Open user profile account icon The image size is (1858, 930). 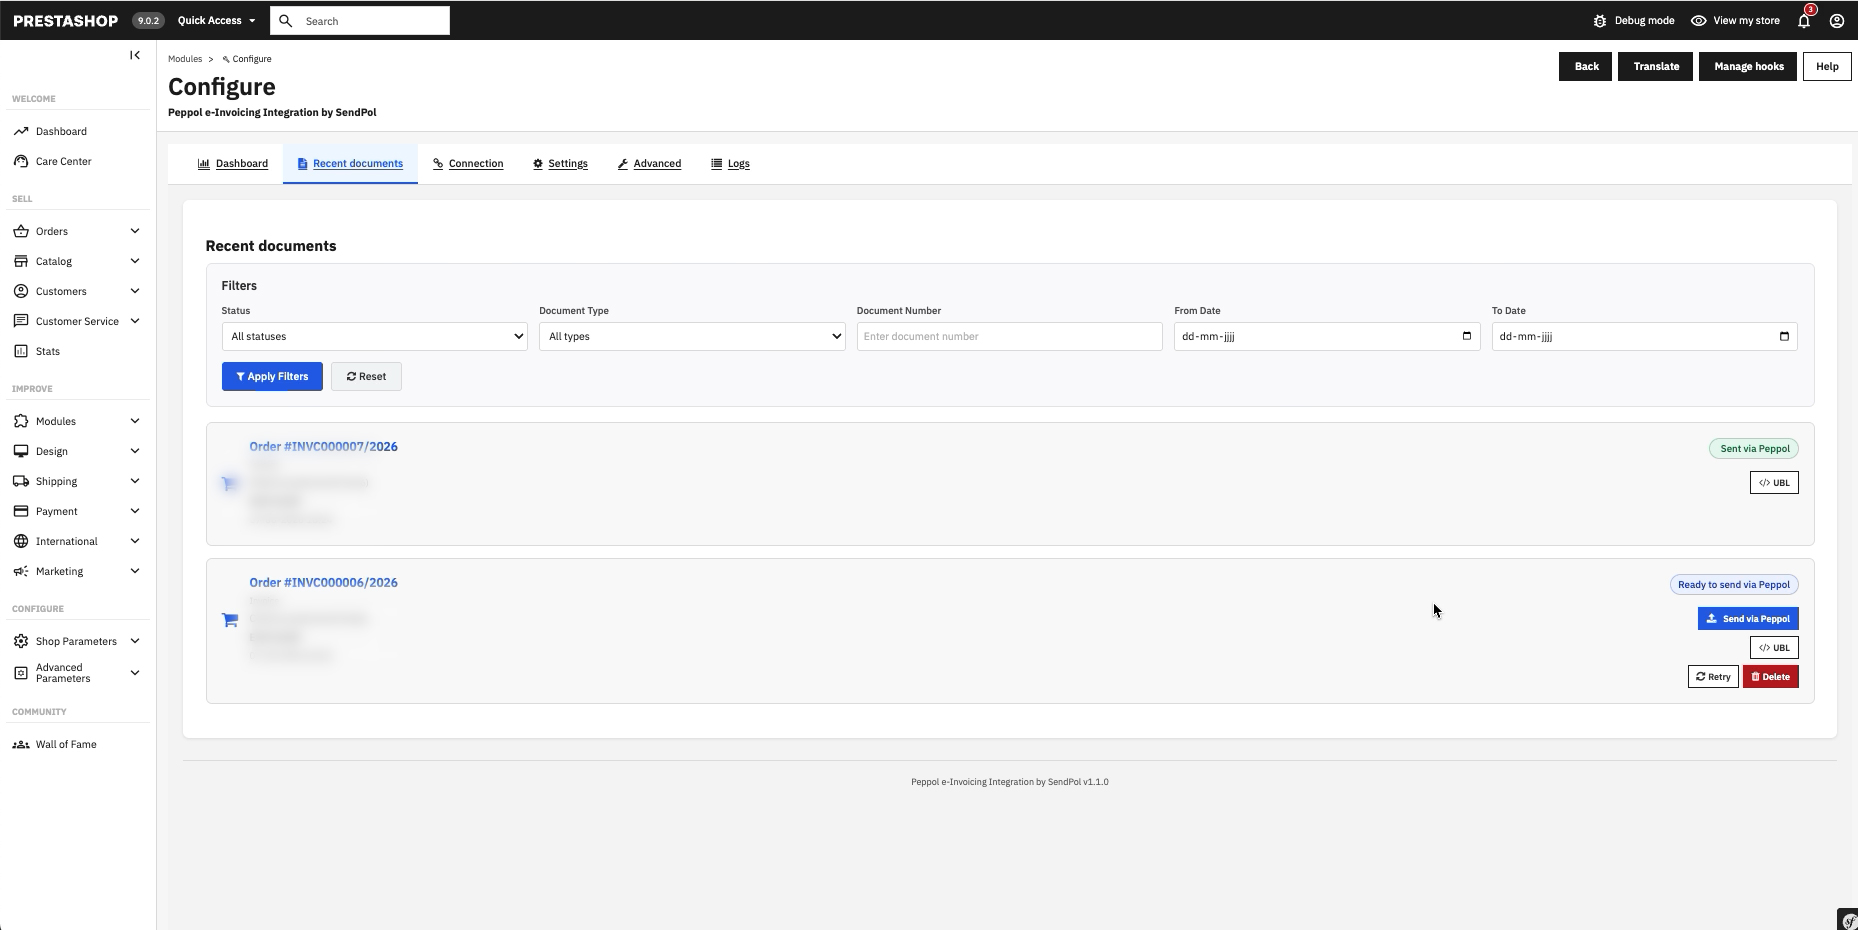point(1837,20)
